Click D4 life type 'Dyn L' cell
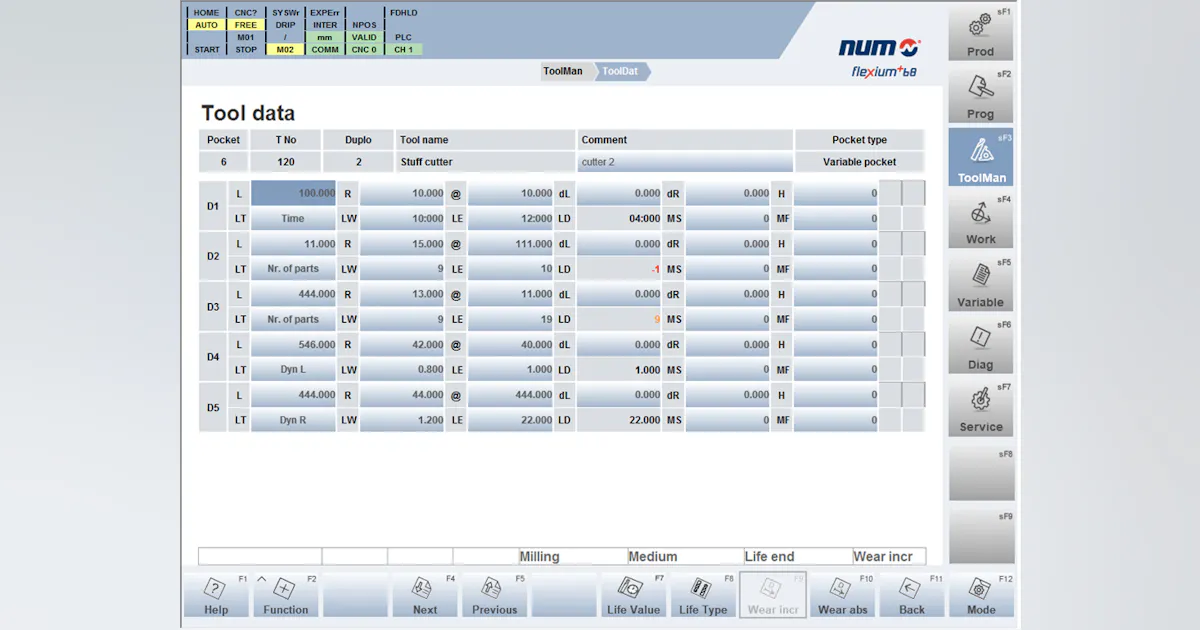The width and height of the screenshot is (1200, 630). tap(293, 370)
